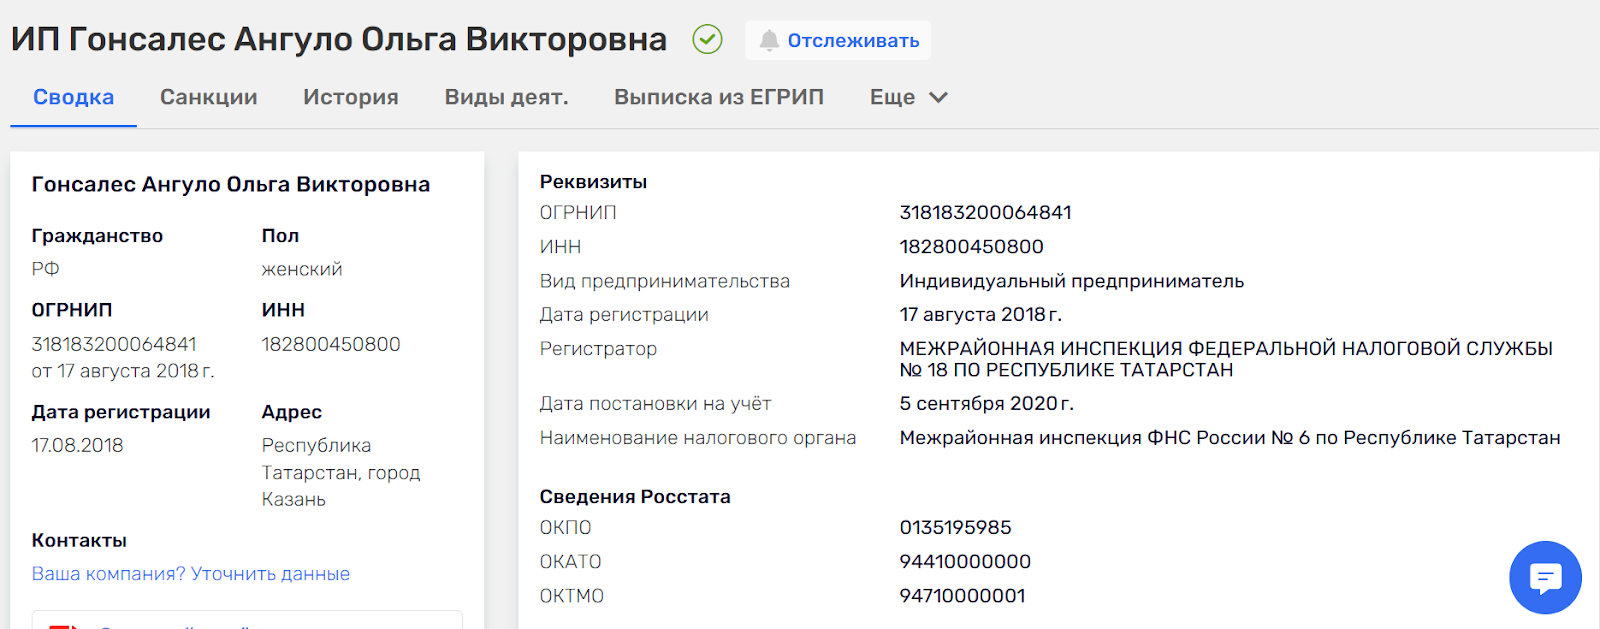Screen dimensions: 1600x629
Task: Open the blue chat support bubble
Action: click(x=1545, y=577)
